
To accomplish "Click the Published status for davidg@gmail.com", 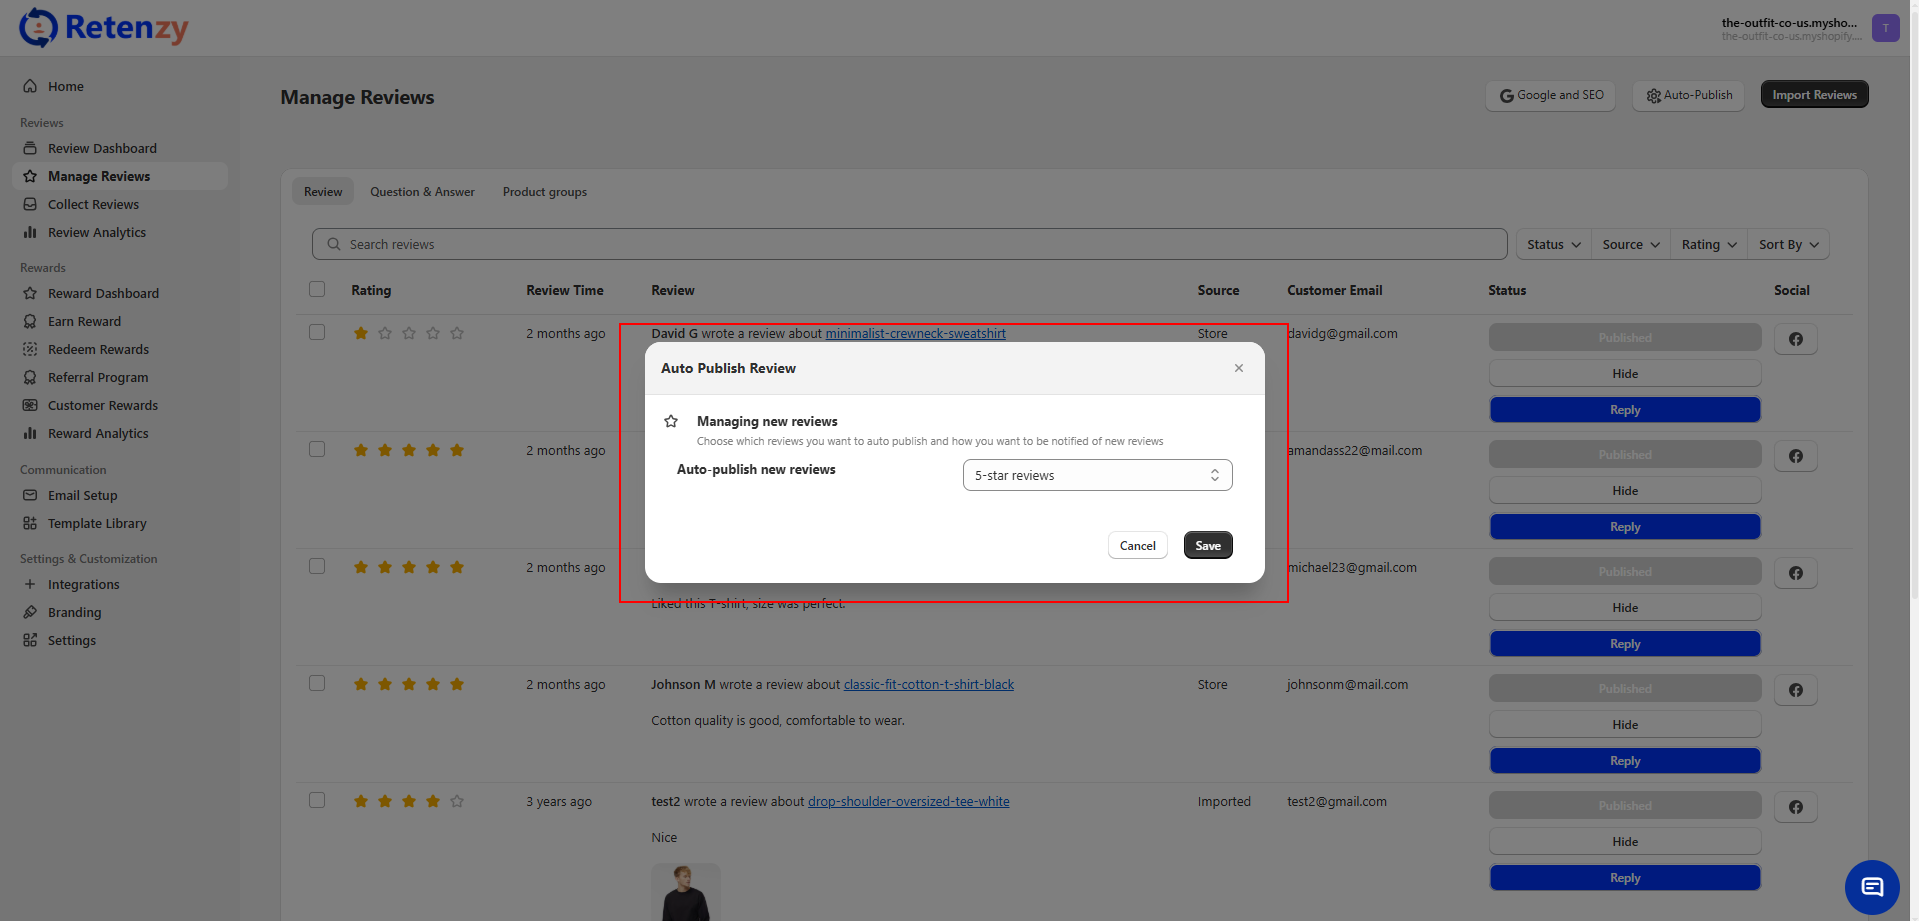I will (1625, 337).
